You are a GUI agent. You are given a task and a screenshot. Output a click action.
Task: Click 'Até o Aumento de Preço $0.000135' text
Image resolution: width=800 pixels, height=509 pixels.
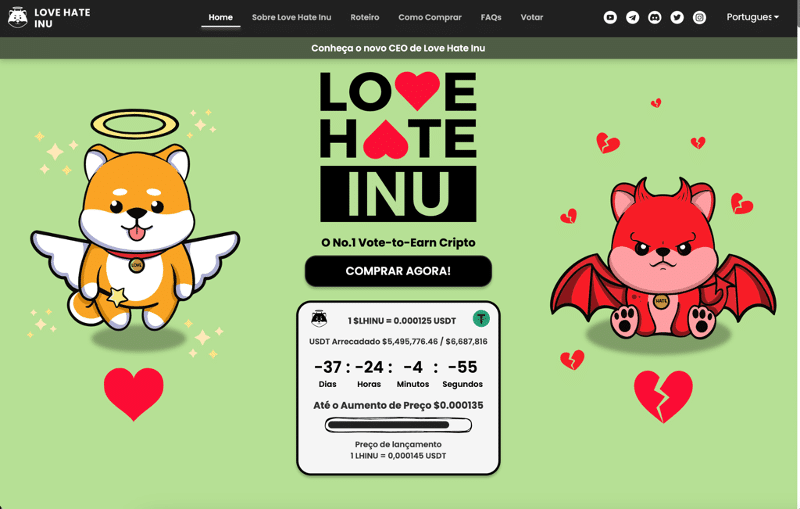tap(398, 405)
